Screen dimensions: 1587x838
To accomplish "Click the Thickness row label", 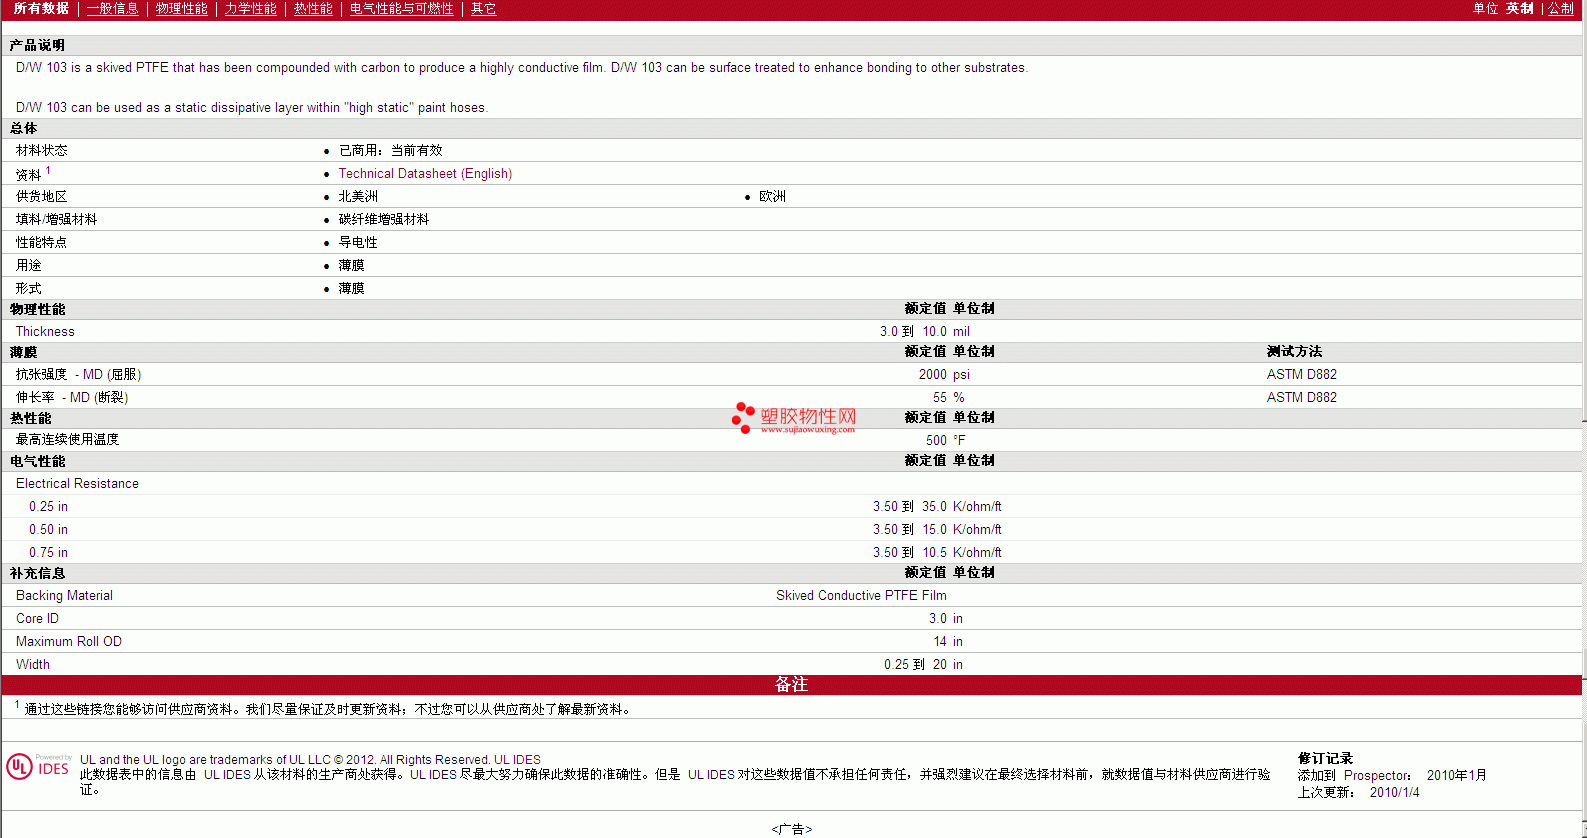I will 45,332.
